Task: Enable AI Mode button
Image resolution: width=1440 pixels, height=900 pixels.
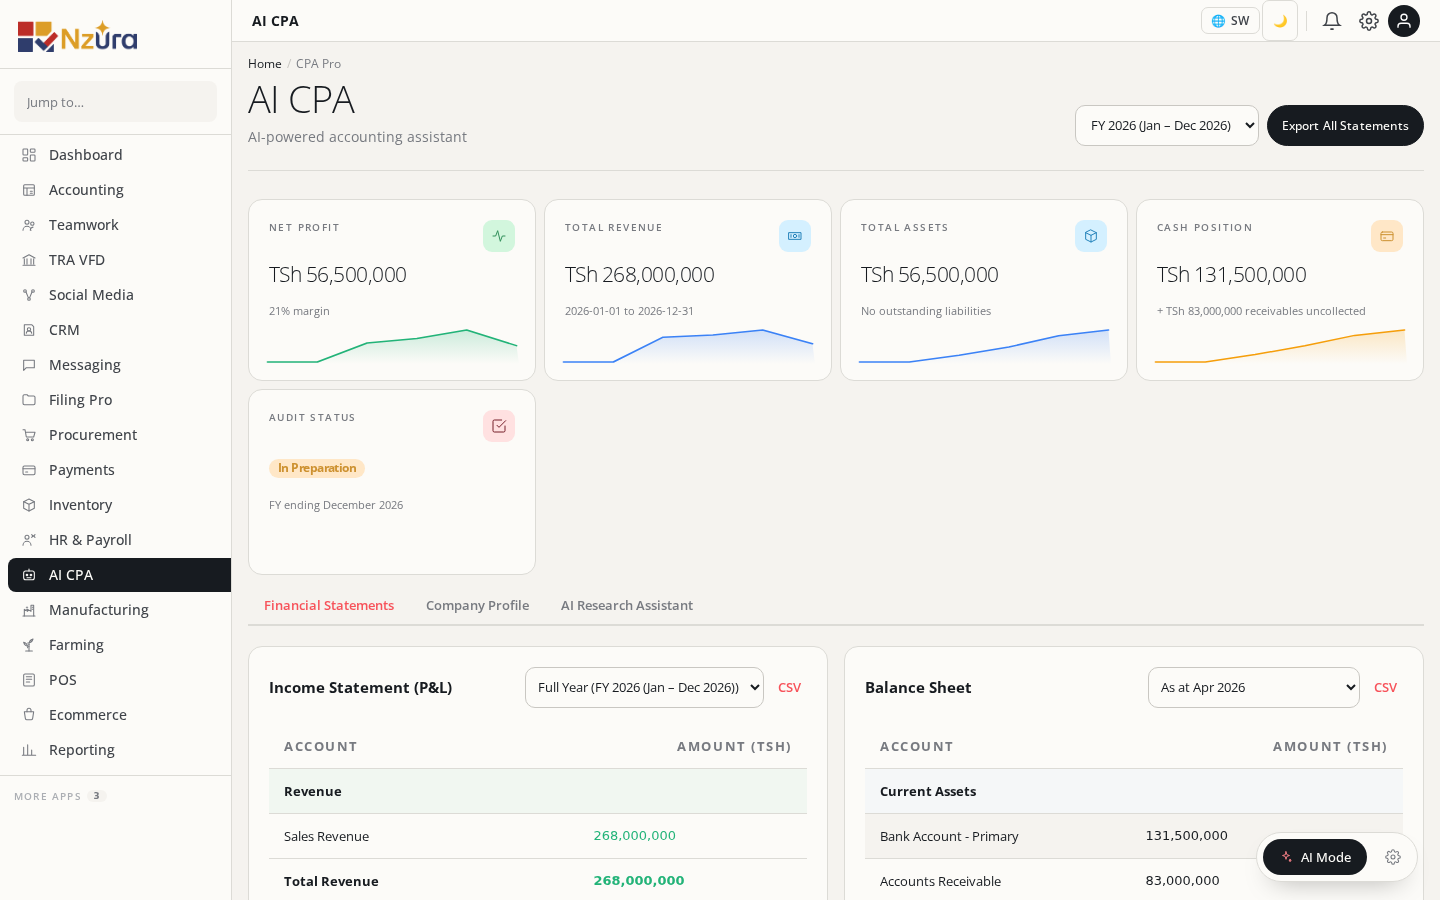Action: 1315,857
